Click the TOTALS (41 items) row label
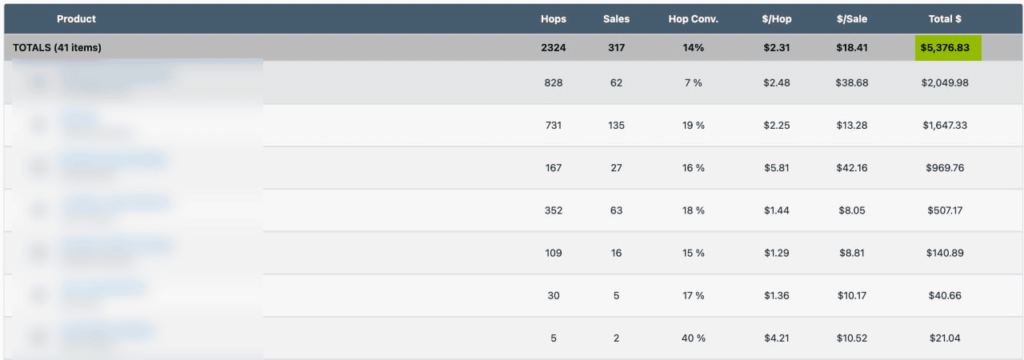This screenshot has height=360, width=1024. point(57,48)
